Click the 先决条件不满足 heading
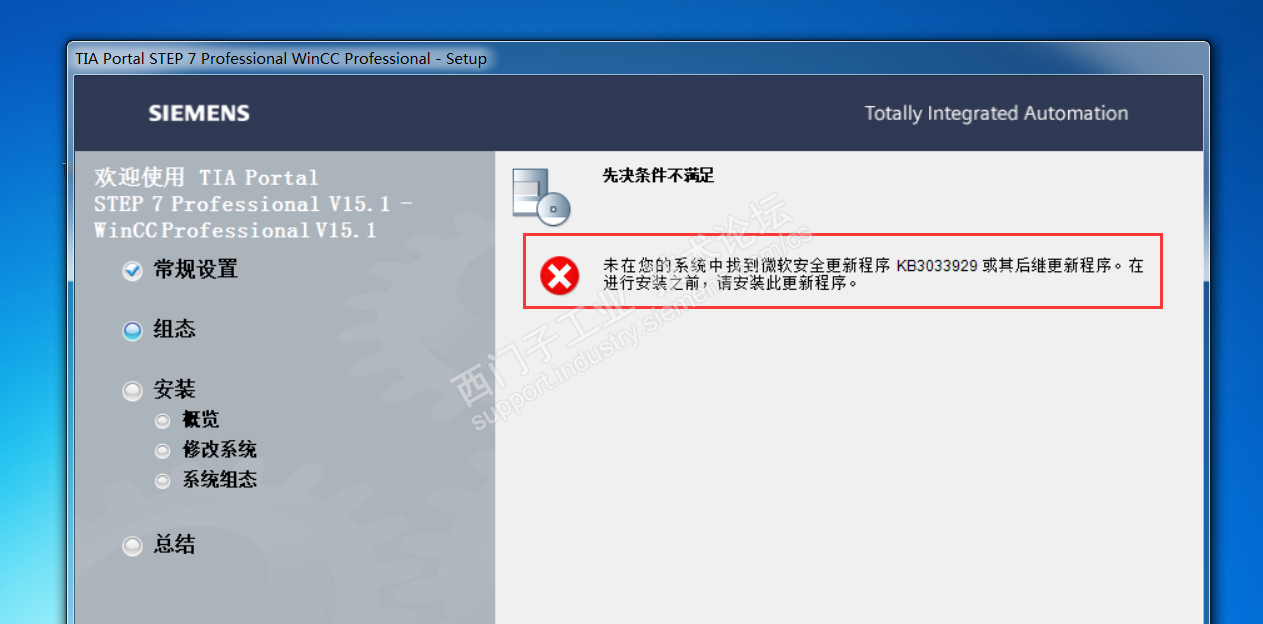 [x=658, y=175]
